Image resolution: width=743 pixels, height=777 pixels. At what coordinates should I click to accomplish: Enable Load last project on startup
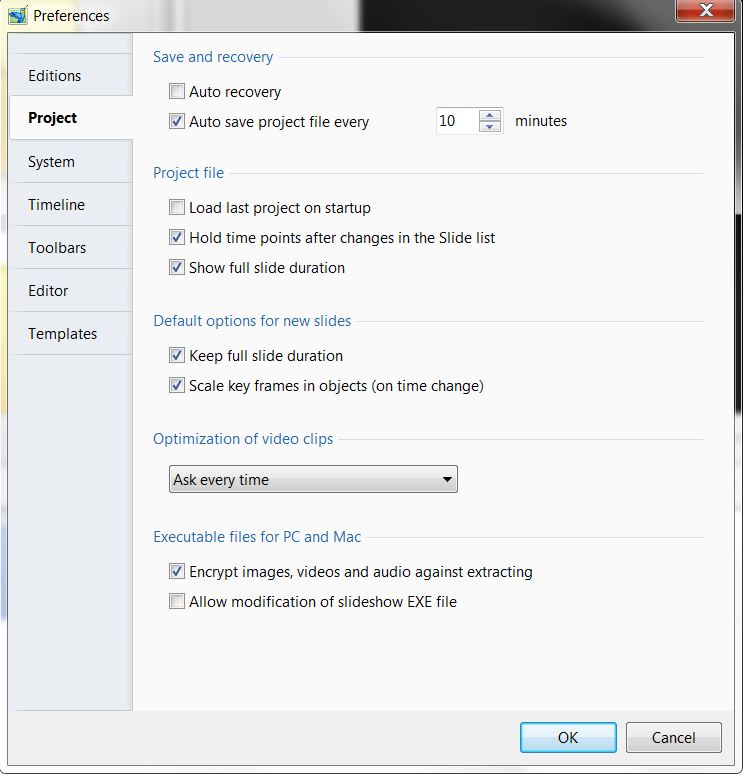(x=177, y=208)
